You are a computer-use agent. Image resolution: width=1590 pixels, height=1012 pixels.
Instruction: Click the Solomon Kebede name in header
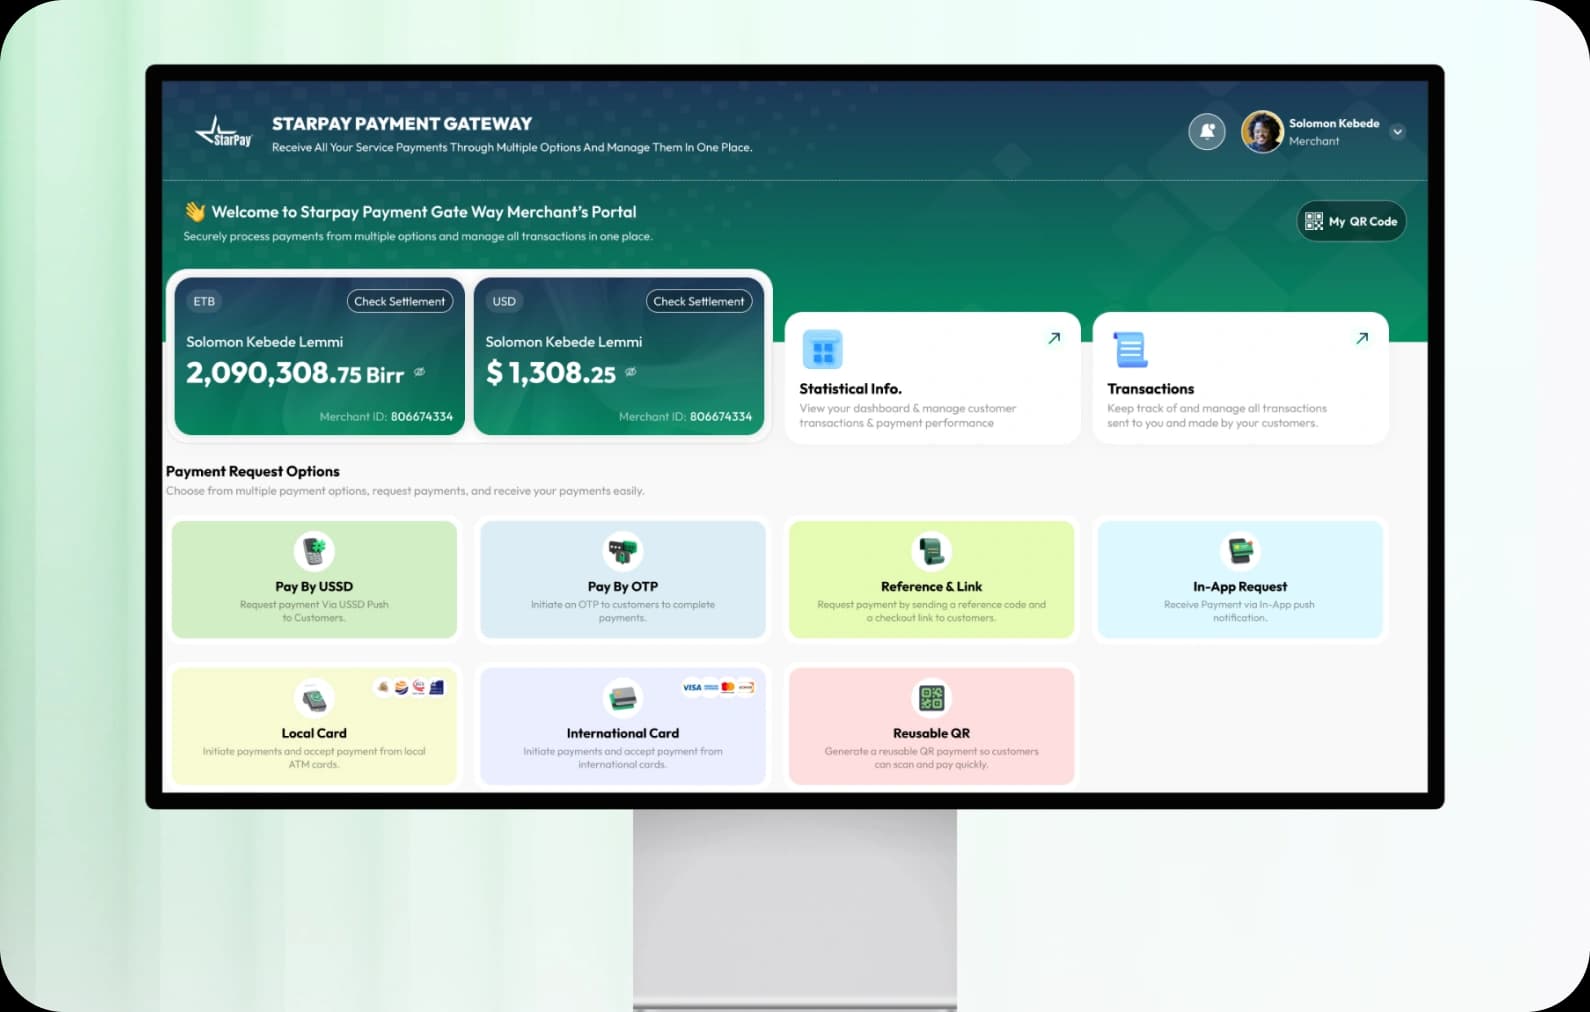pos(1334,123)
